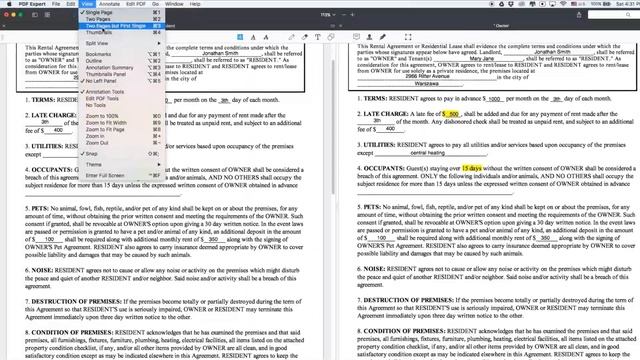This screenshot has height=360, width=640.
Task: Open the PDF Expert app menu
Action: (x=32, y=4)
